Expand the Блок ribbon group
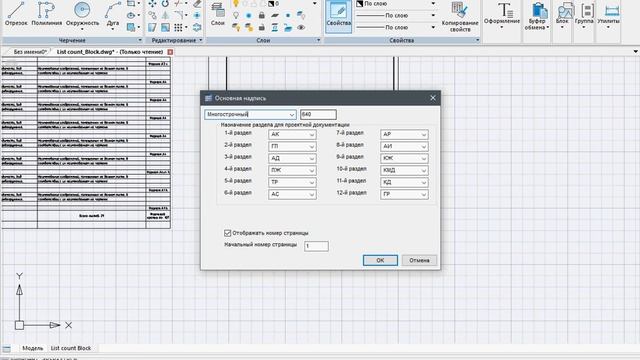Image resolution: width=640 pixels, height=360 pixels. point(562,27)
